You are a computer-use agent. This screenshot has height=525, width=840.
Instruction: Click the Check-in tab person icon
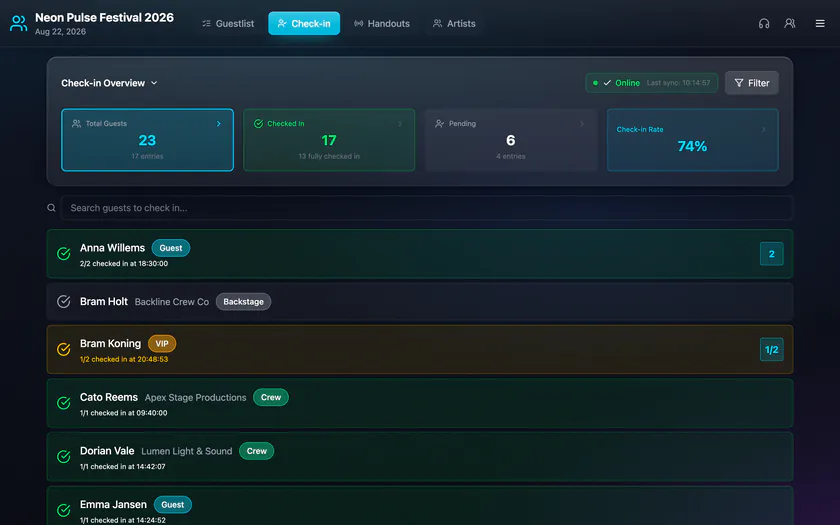(x=282, y=24)
